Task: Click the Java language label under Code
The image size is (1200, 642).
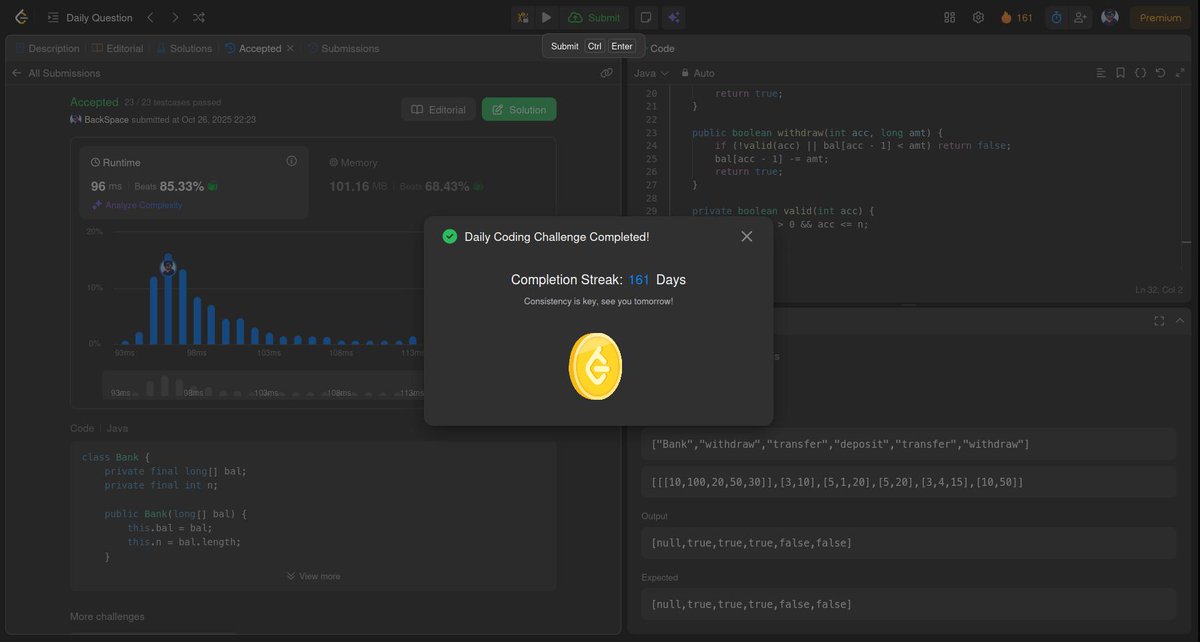Action: coord(117,428)
